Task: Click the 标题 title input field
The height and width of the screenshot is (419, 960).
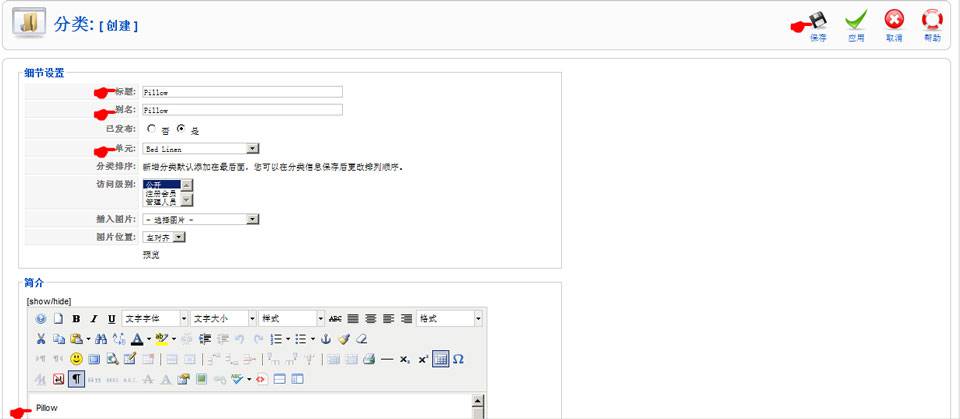Action: pyautogui.click(x=242, y=92)
